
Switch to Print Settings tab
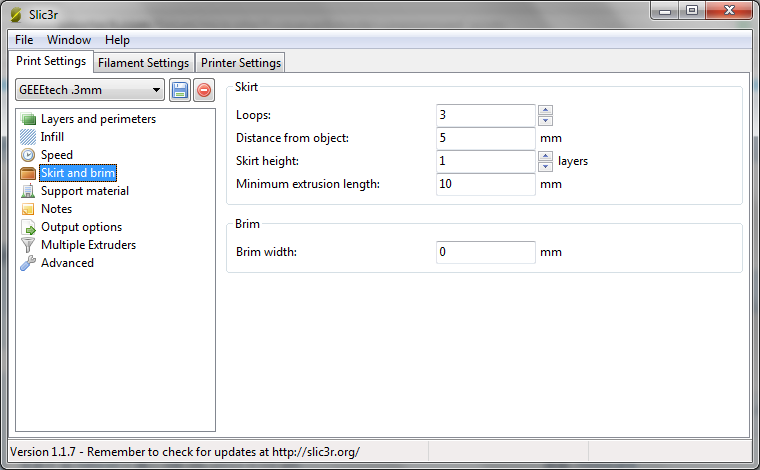coord(51,61)
